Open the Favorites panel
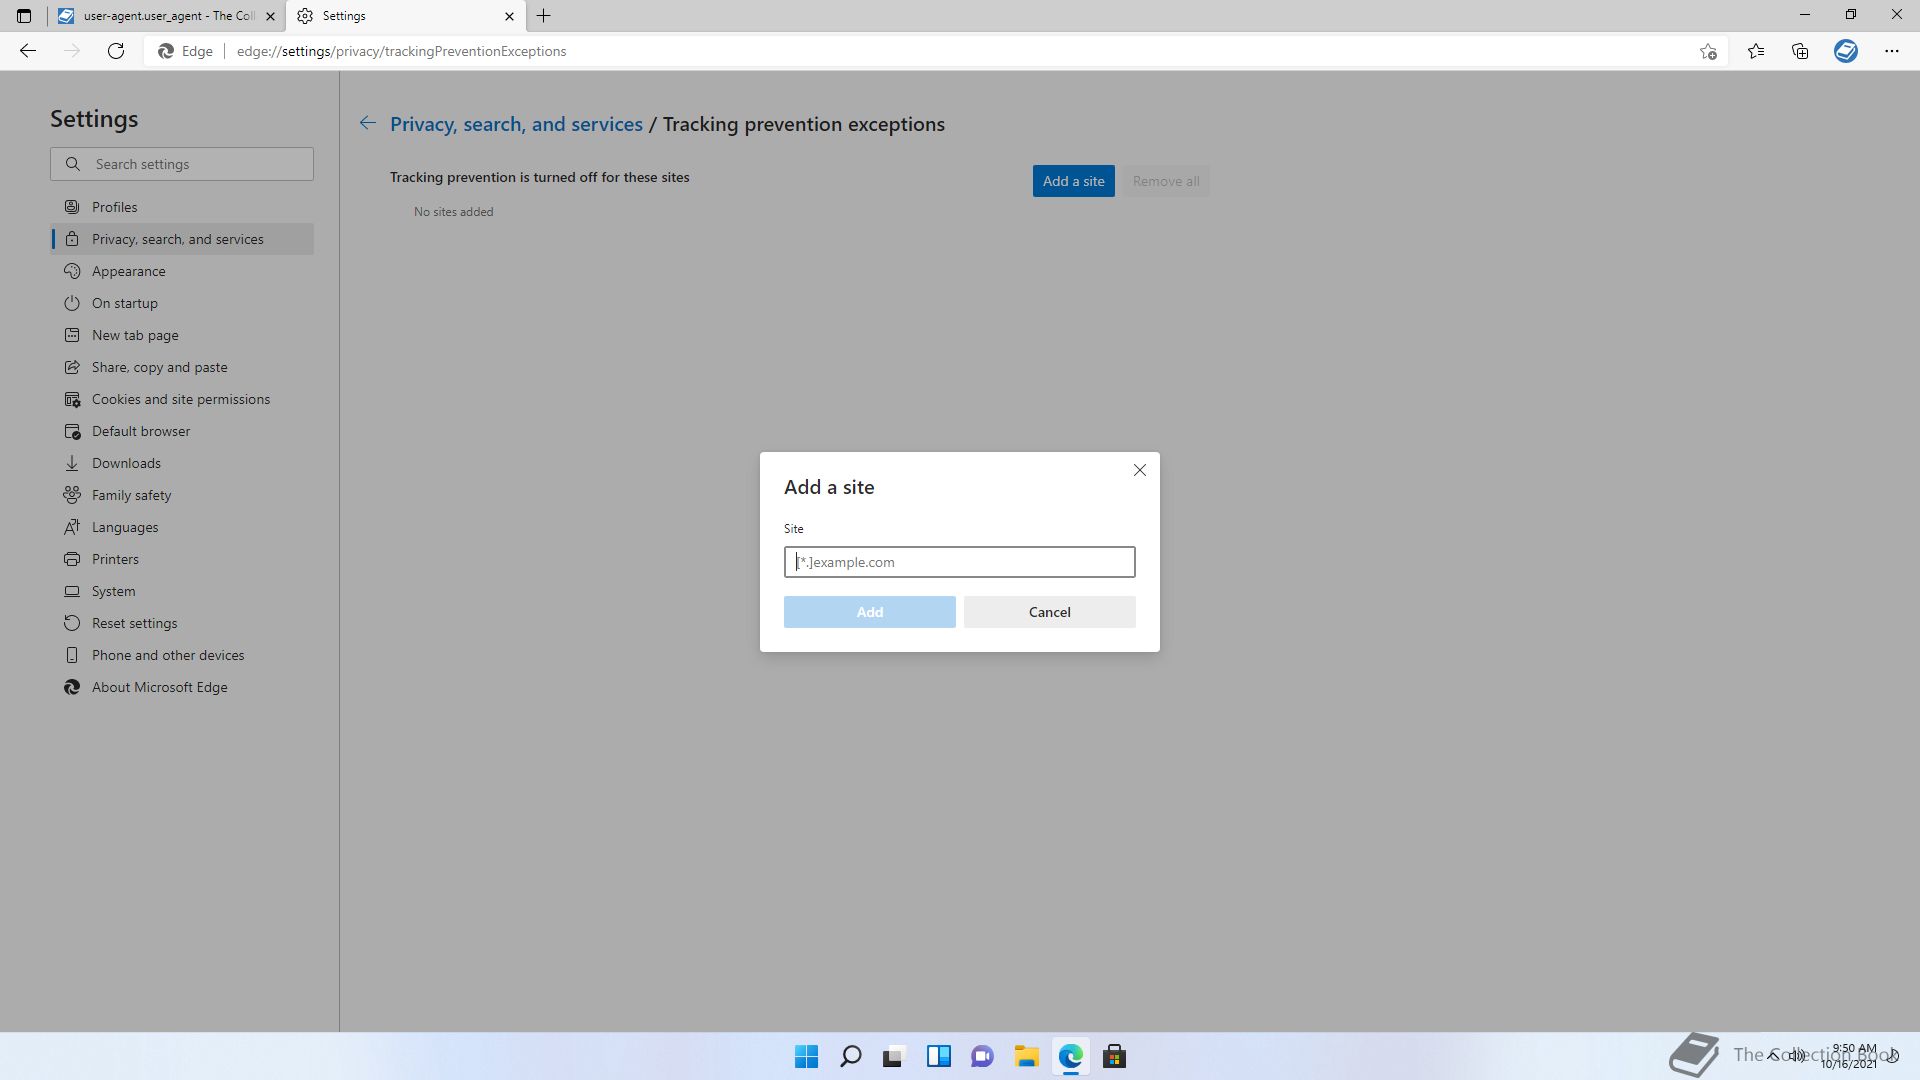 coord(1756,51)
